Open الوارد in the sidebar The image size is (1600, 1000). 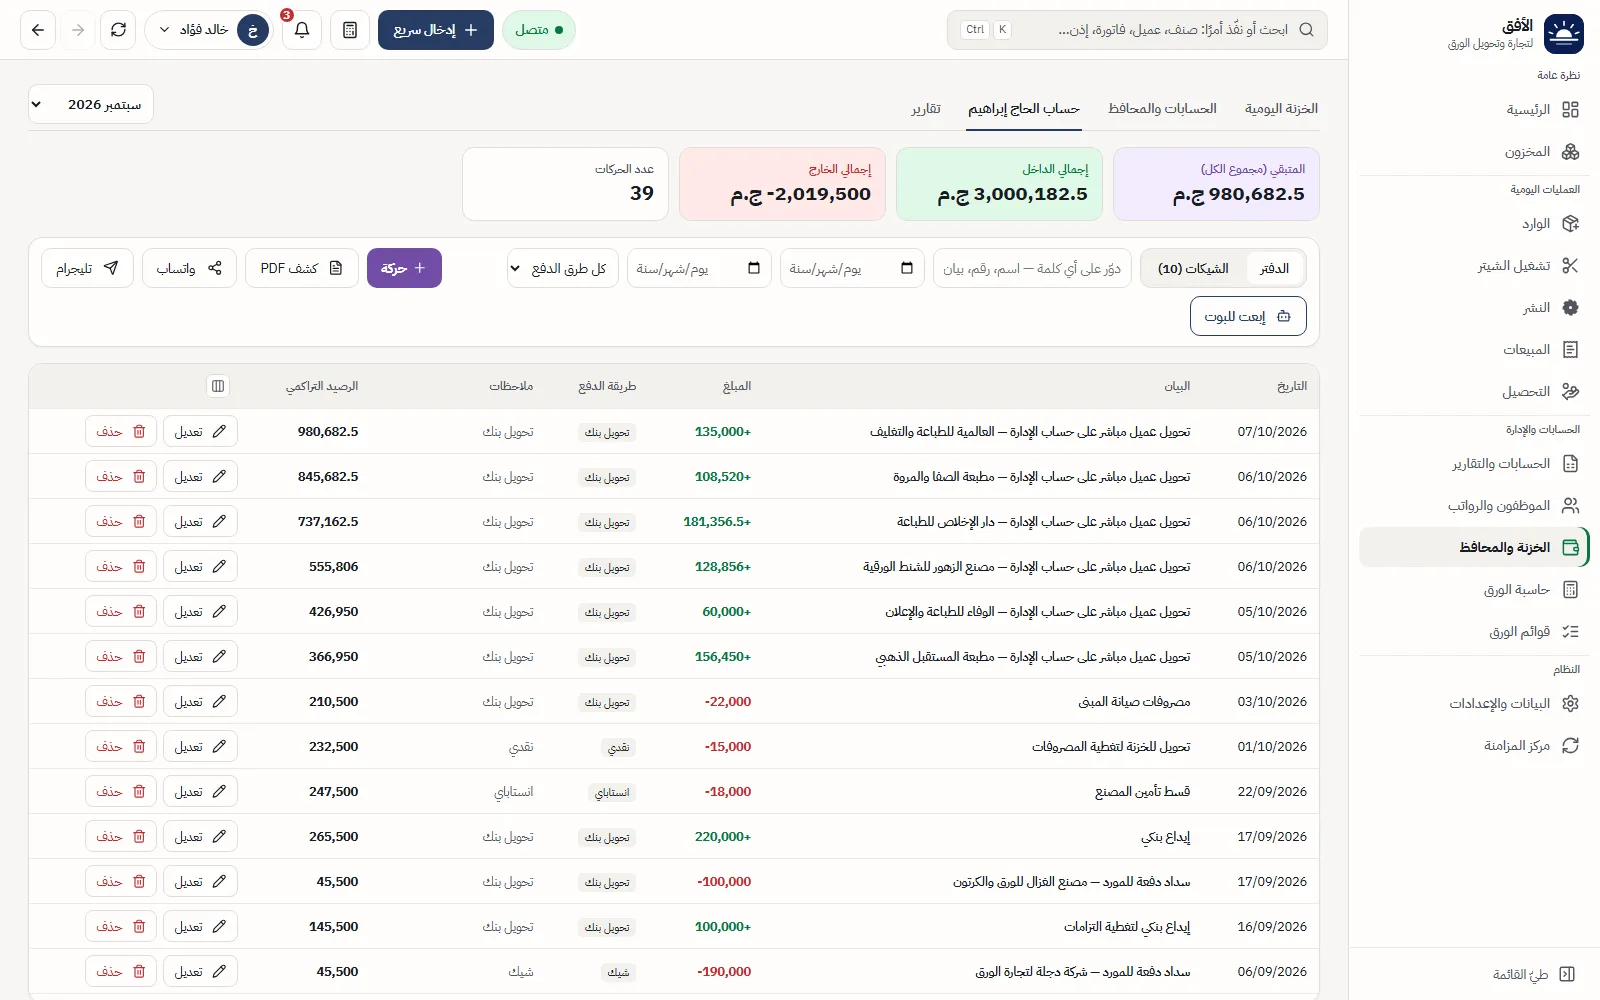(1474, 224)
